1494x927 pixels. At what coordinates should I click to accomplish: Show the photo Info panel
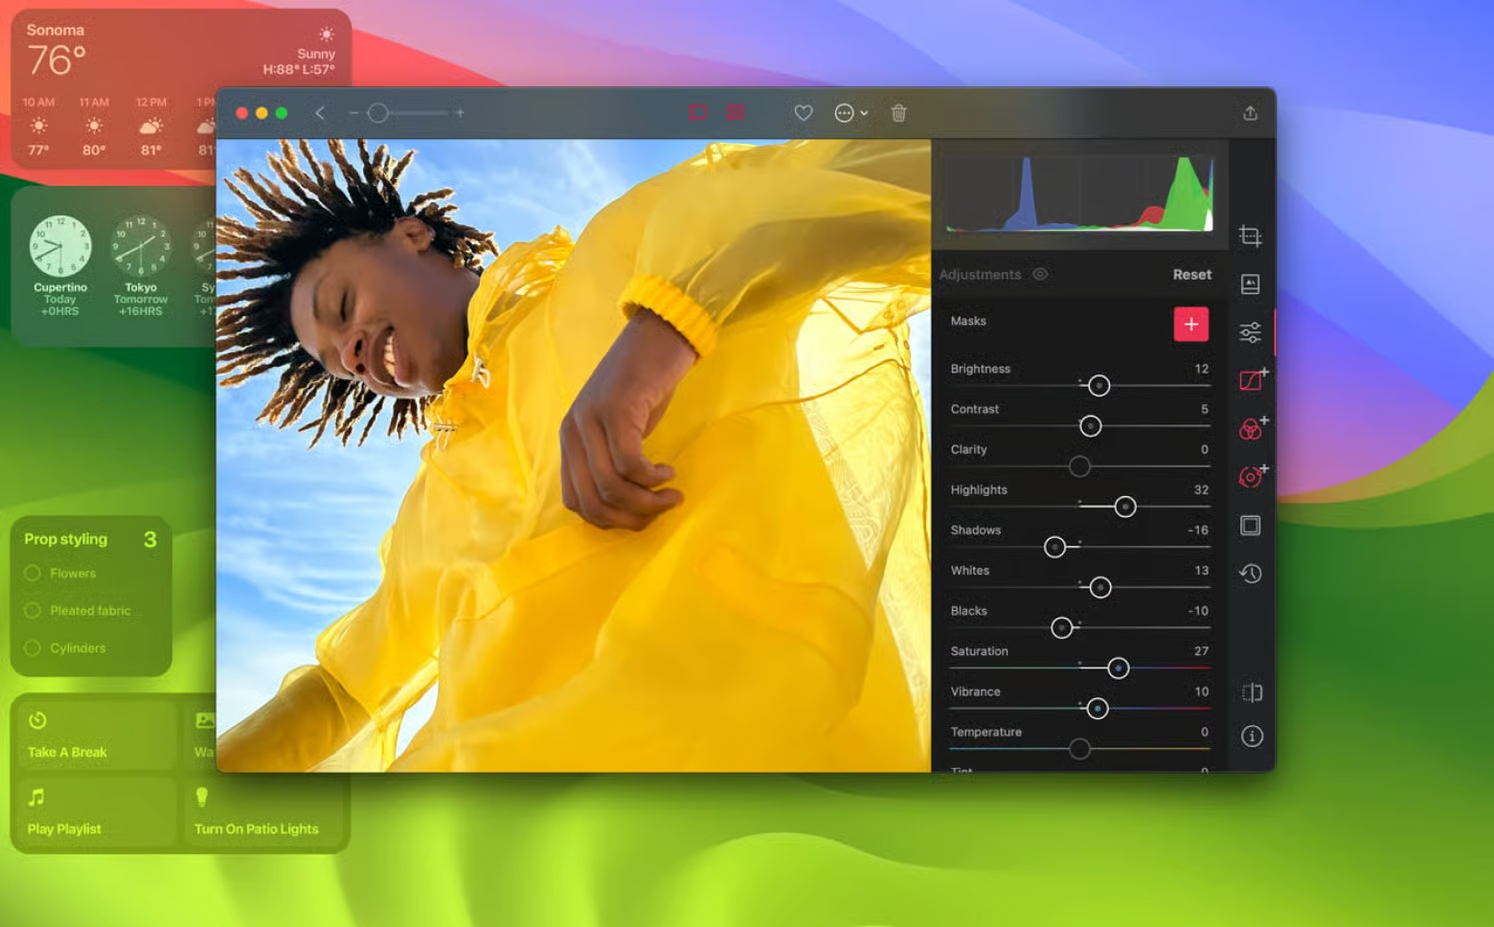(x=1250, y=736)
